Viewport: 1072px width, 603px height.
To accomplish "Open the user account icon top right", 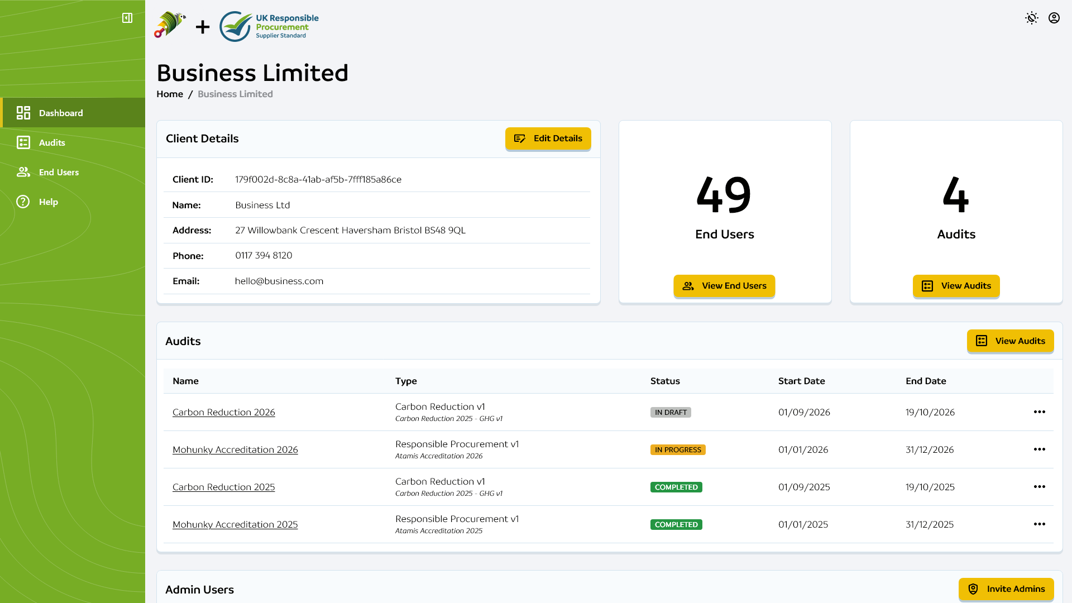I will [1053, 18].
